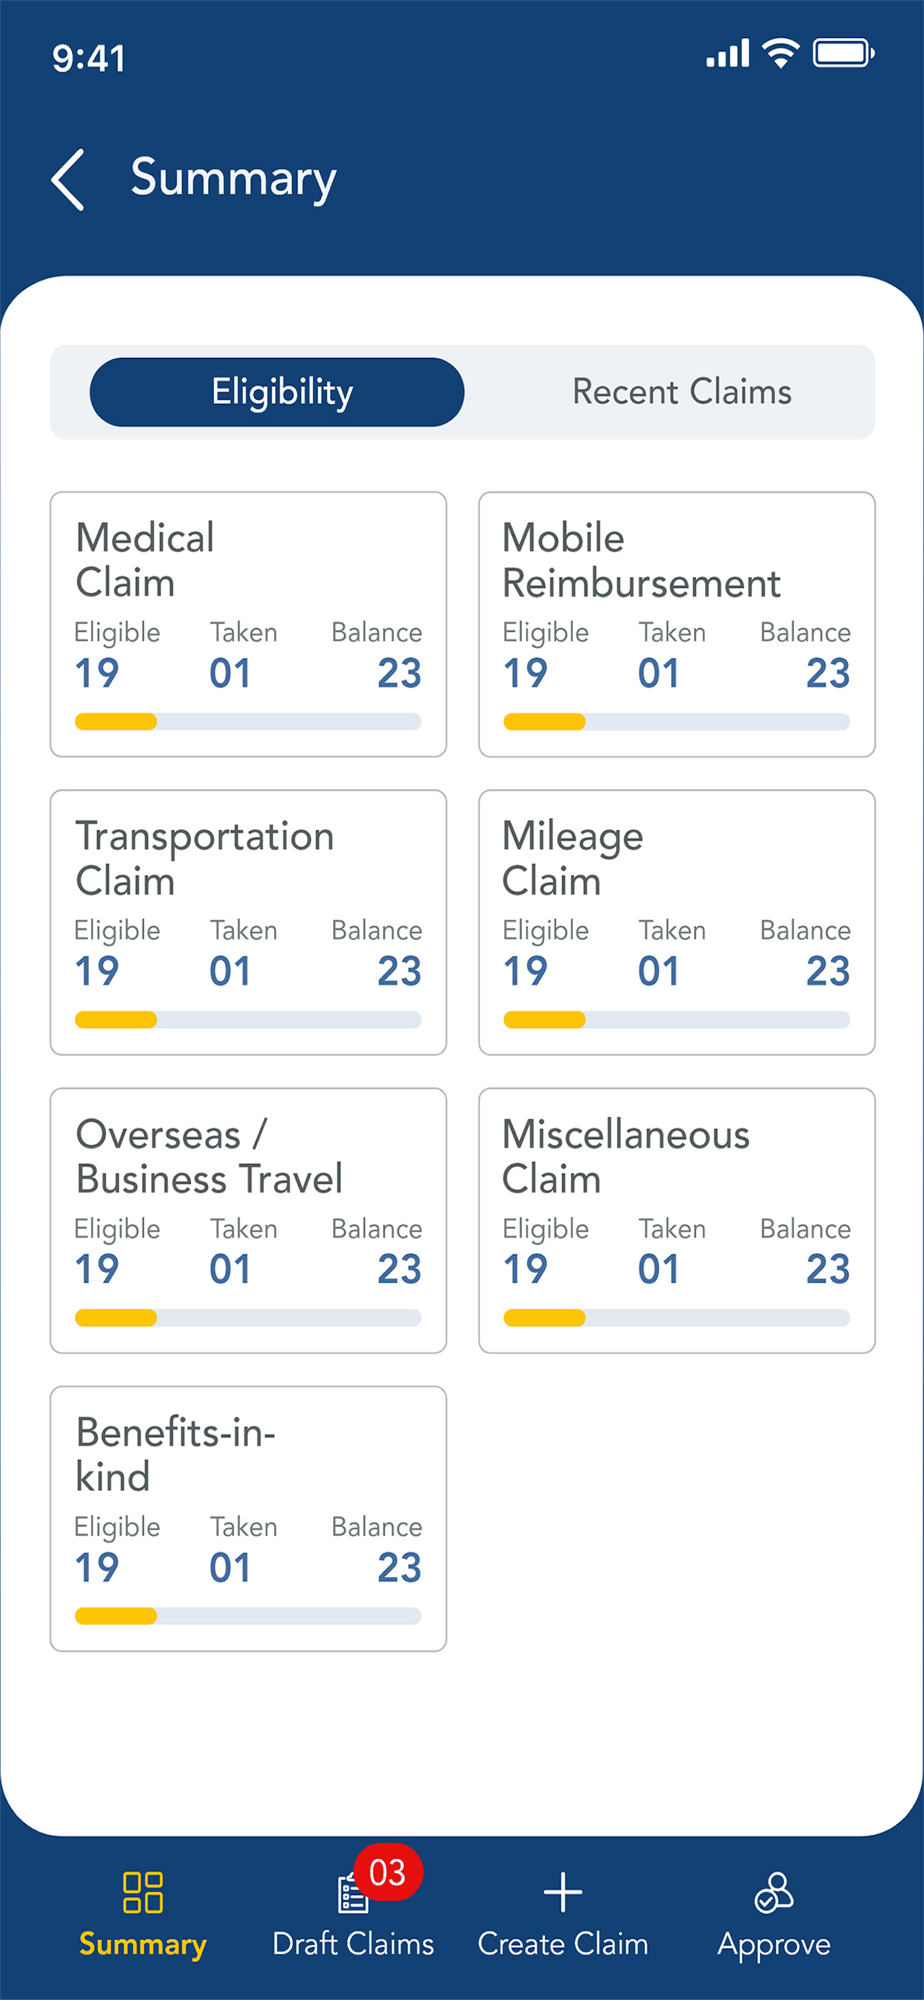Open the Mobile Reimbursement card
924x2000 pixels.
(677, 624)
